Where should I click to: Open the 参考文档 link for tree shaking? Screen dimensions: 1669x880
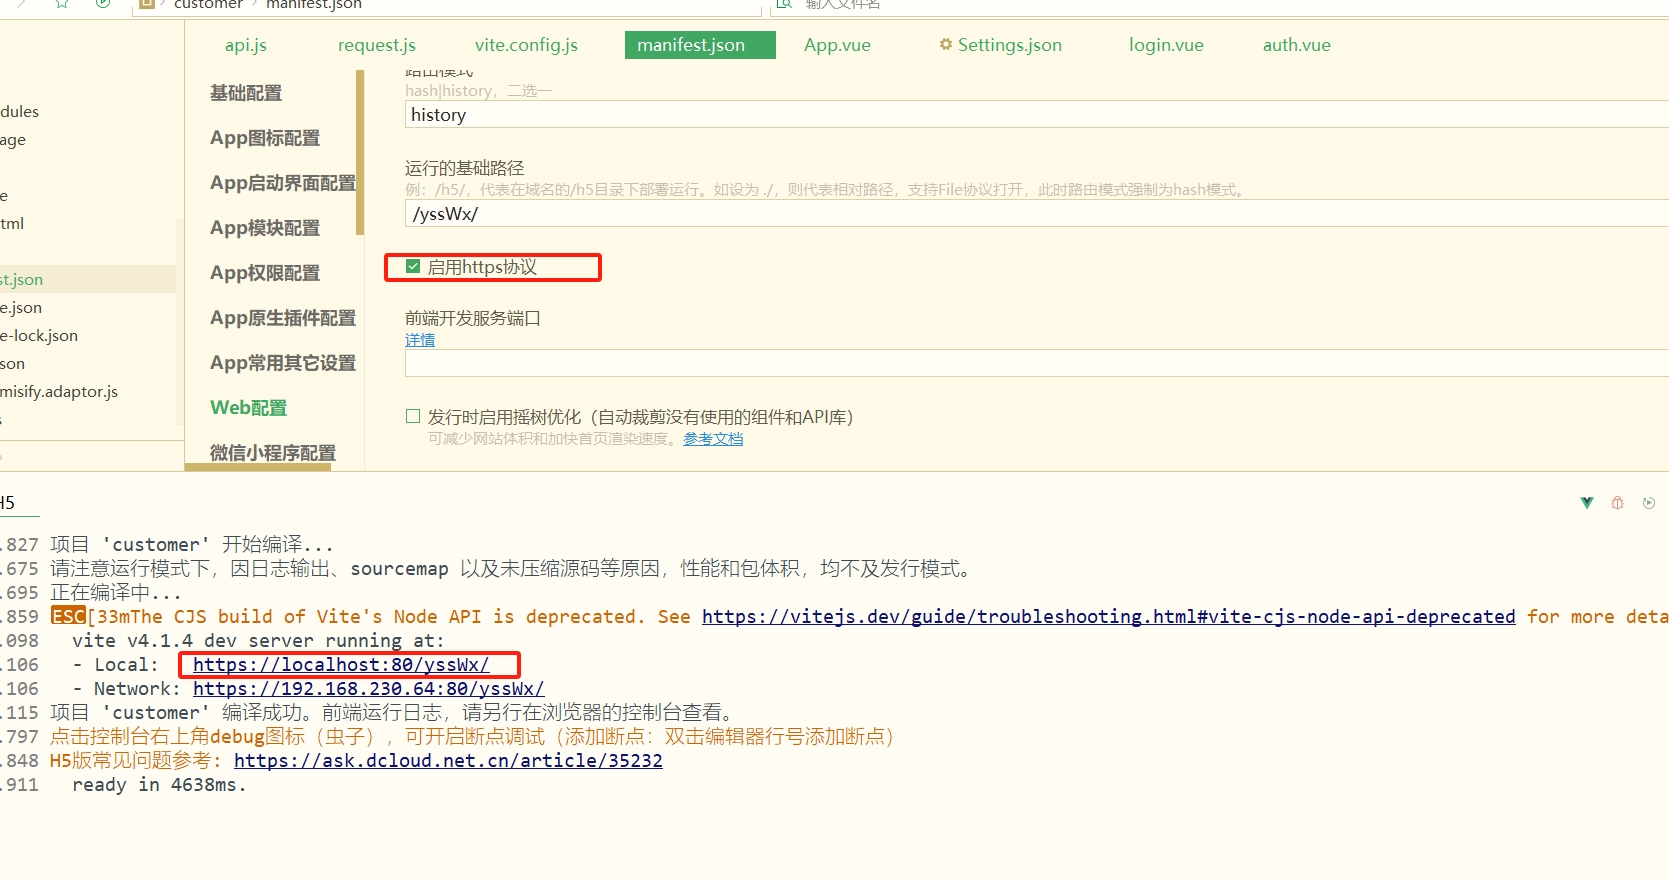pos(713,439)
